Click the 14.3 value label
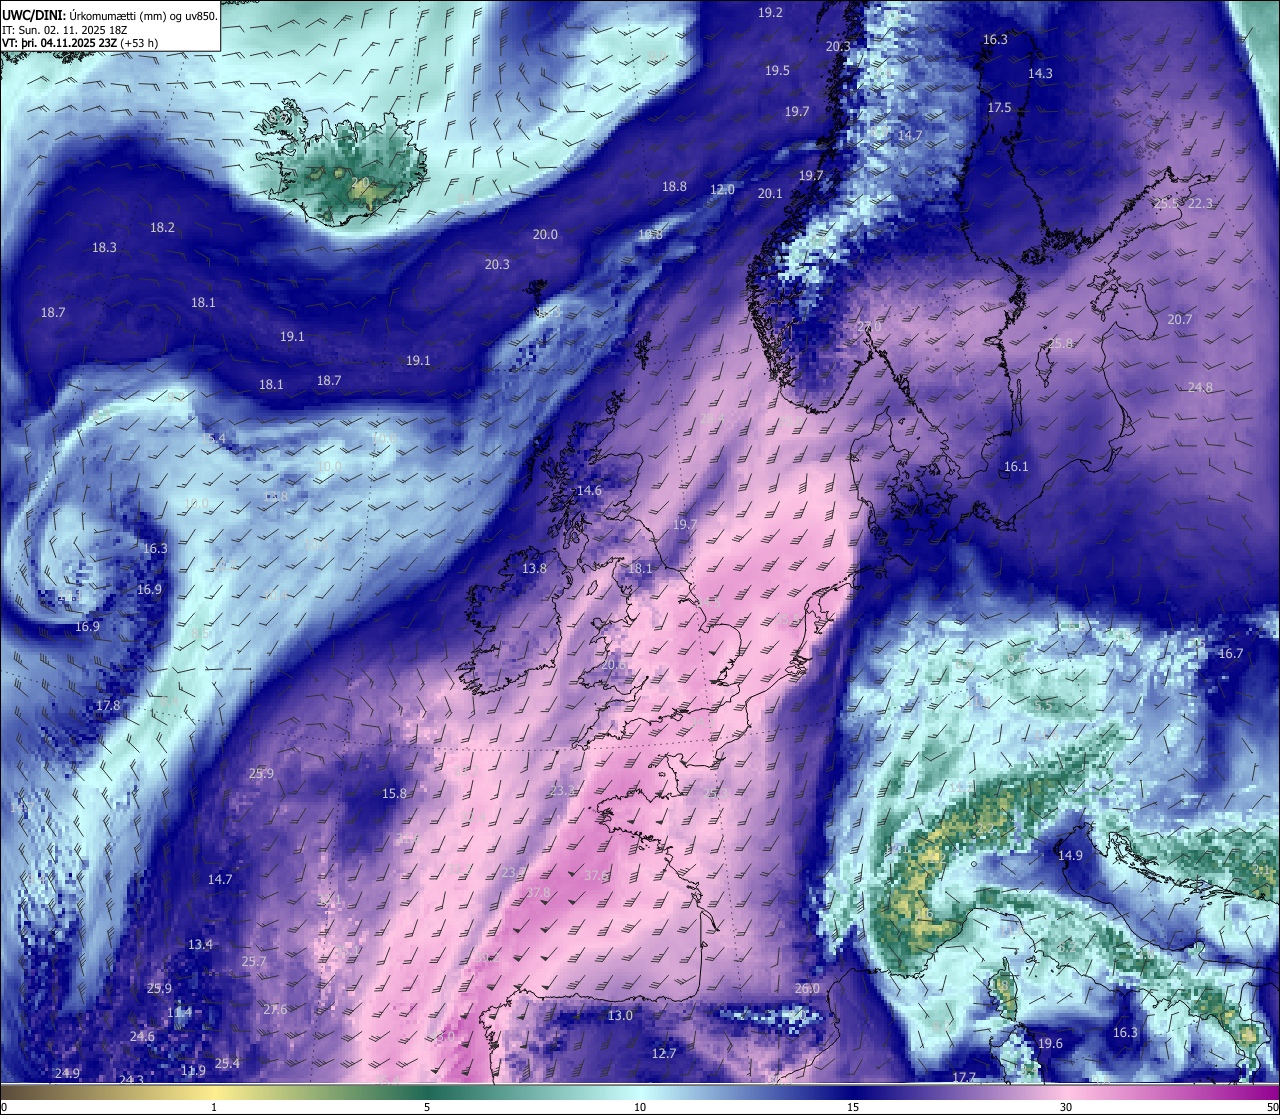Image resolution: width=1280 pixels, height=1115 pixels. tap(1040, 73)
